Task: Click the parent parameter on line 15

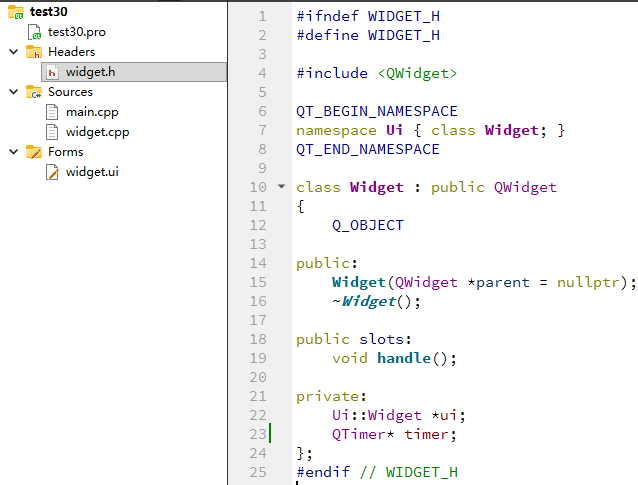Action: click(x=503, y=282)
